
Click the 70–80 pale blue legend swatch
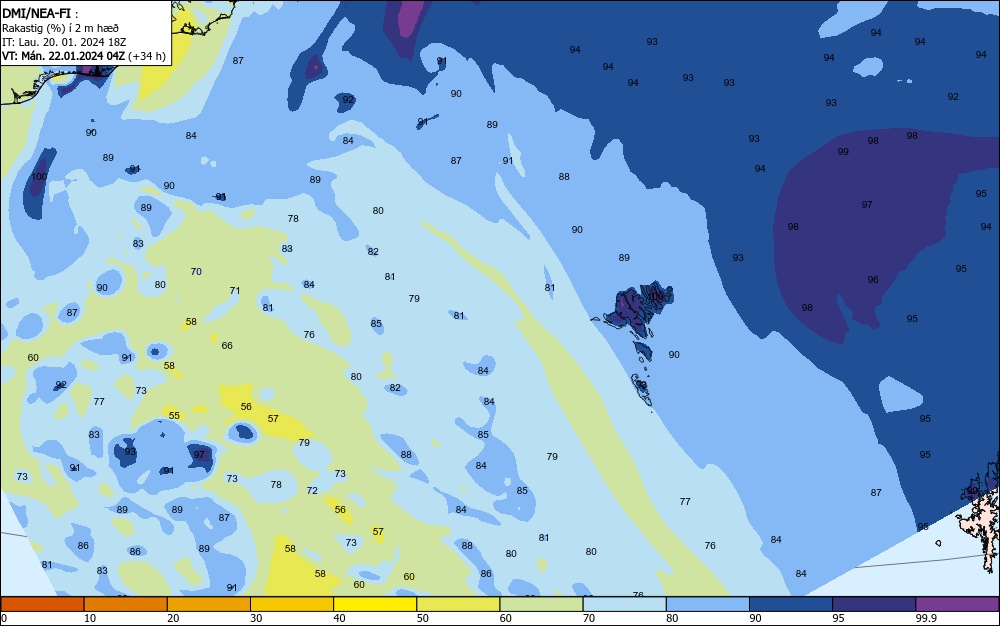click(624, 604)
